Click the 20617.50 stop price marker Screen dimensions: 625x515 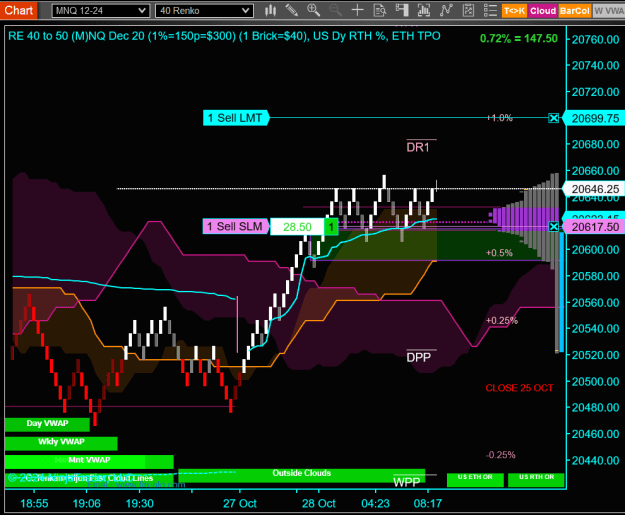(x=595, y=227)
